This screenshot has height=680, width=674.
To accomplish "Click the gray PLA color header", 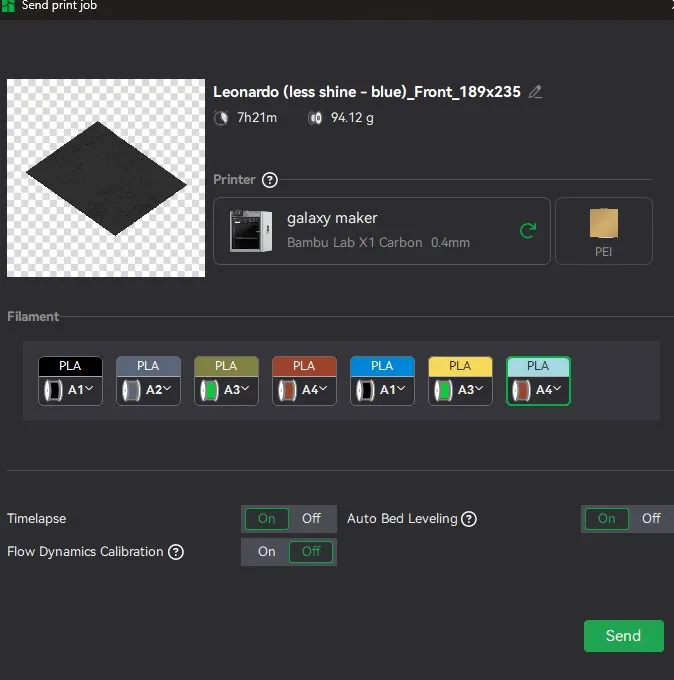I will point(148,366).
